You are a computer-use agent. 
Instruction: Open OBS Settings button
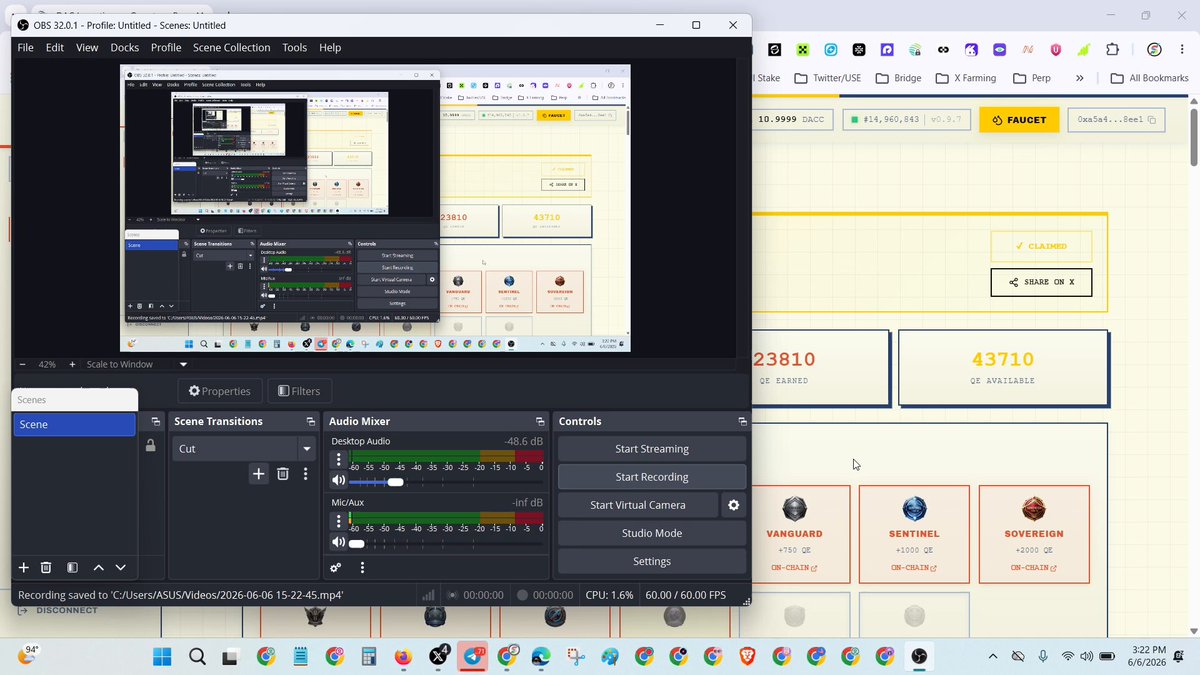tap(652, 561)
